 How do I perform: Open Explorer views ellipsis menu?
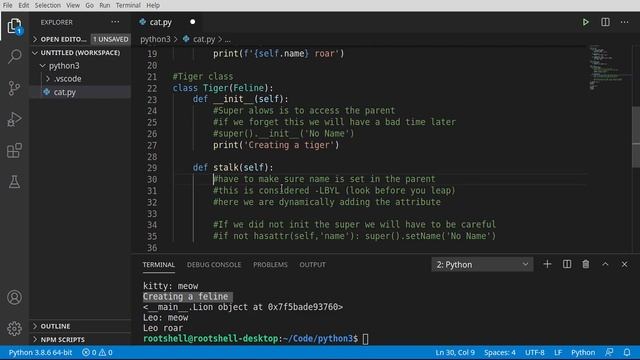click(x=115, y=22)
